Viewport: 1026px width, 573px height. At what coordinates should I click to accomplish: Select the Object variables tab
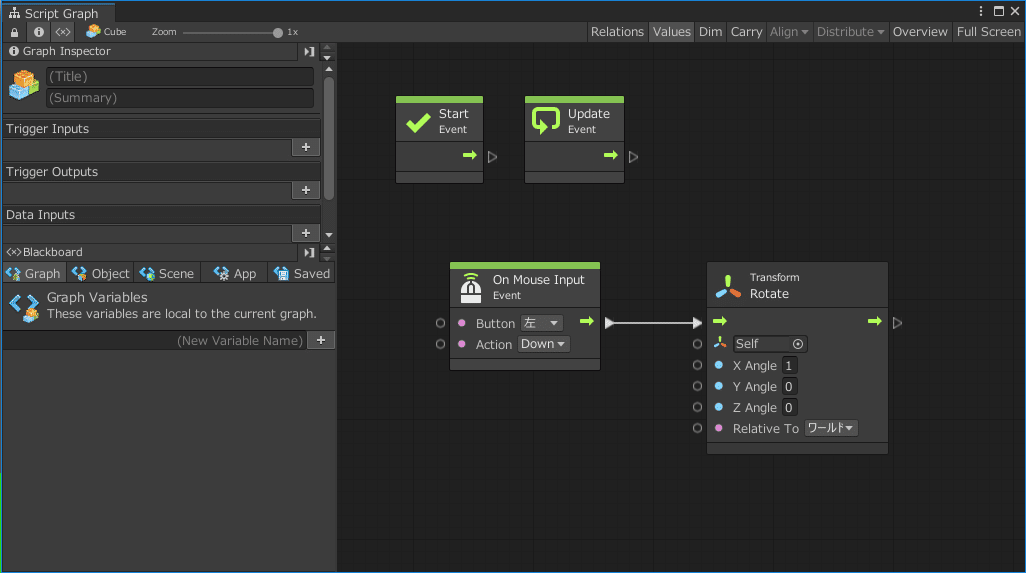click(x=101, y=273)
